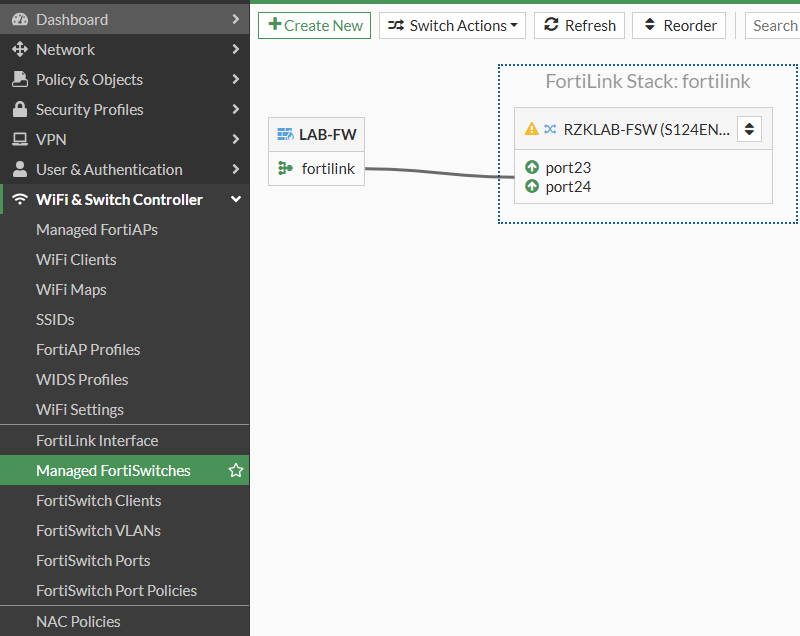This screenshot has height=636, width=800.
Task: Click the refresh arrows icon
Action: click(x=551, y=24)
